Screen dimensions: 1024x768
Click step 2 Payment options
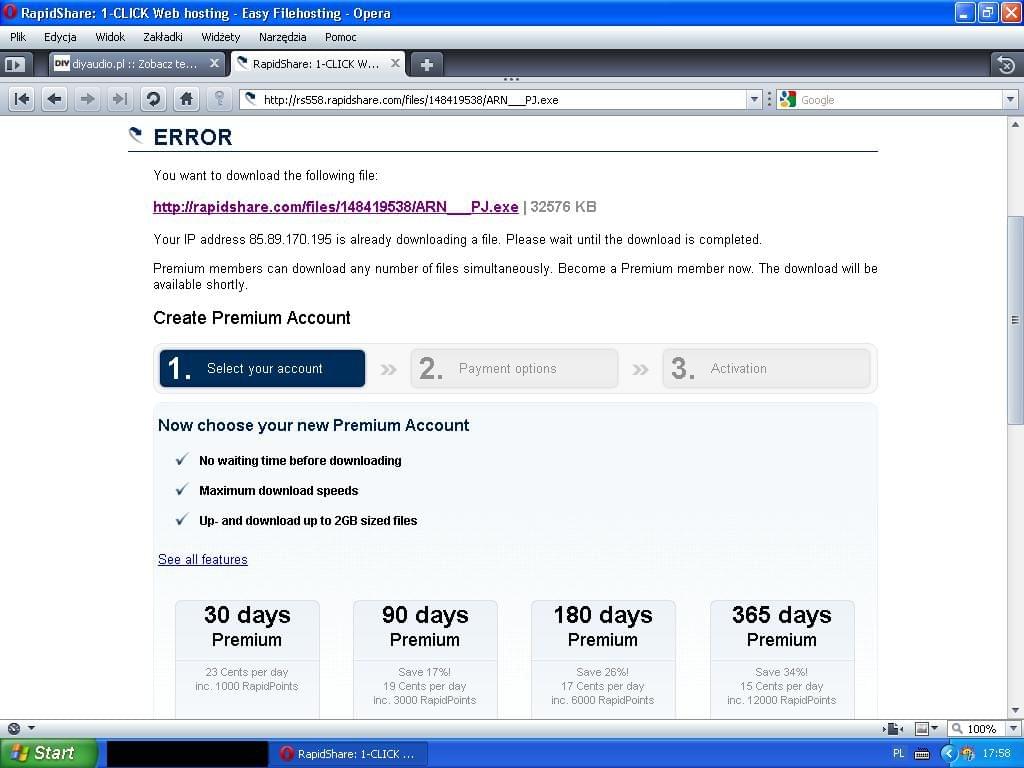click(514, 368)
